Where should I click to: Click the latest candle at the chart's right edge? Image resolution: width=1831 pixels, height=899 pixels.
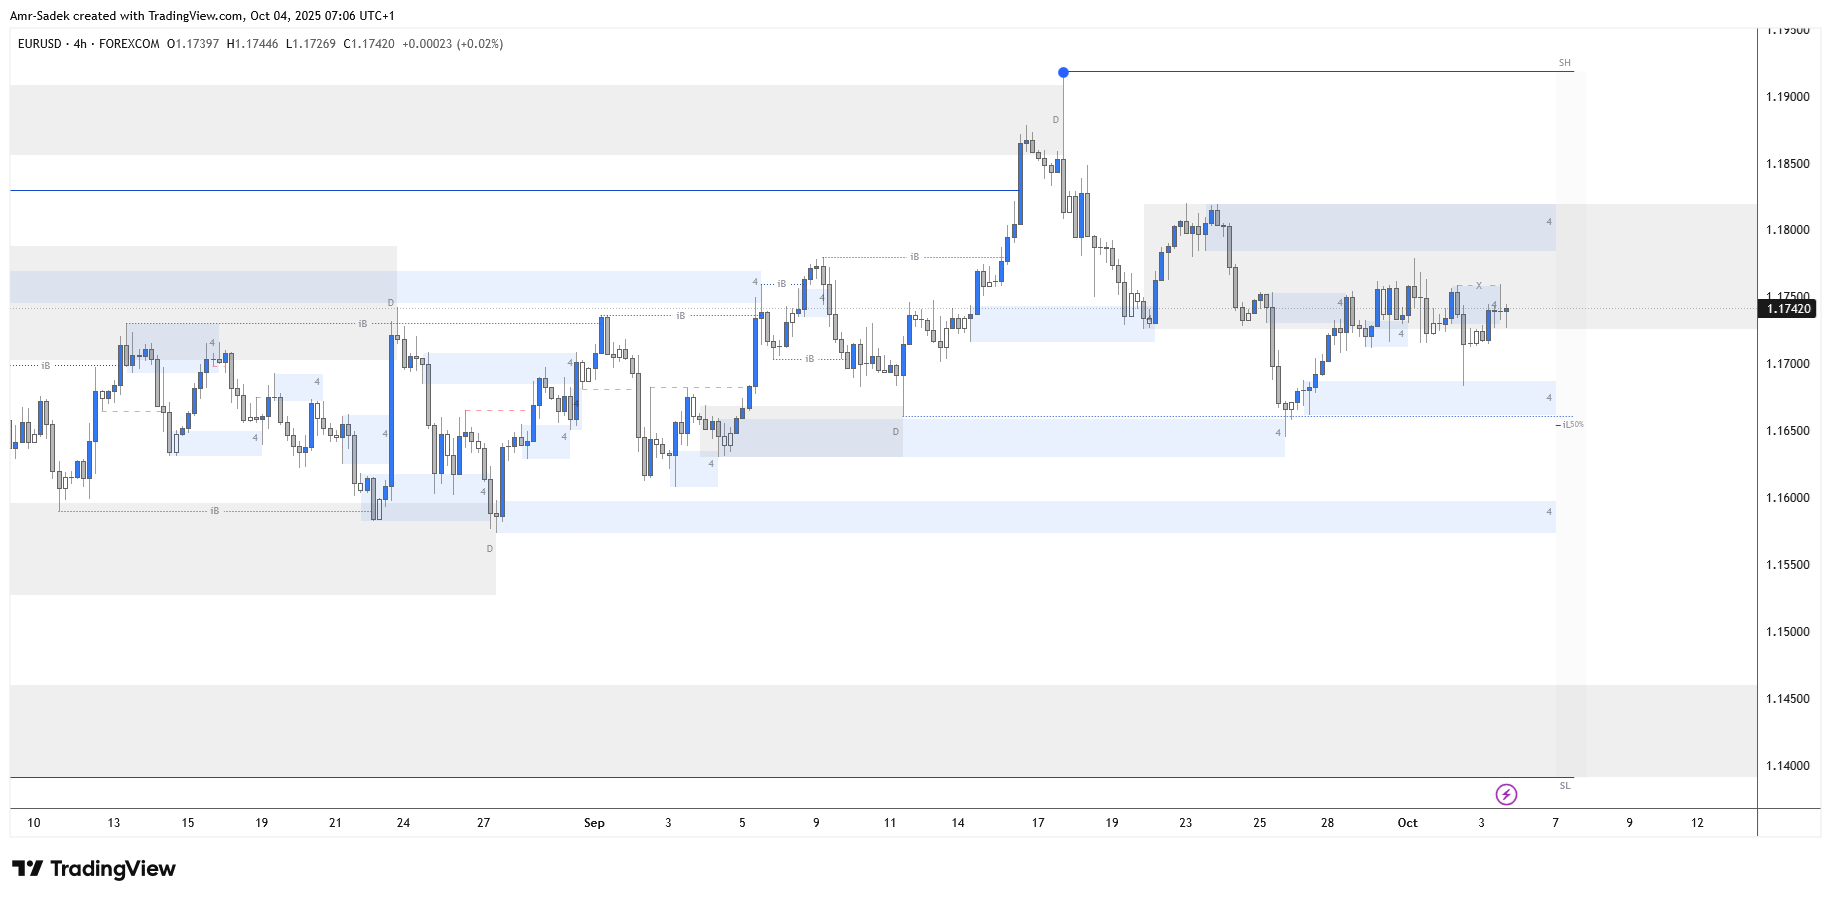tap(1506, 310)
